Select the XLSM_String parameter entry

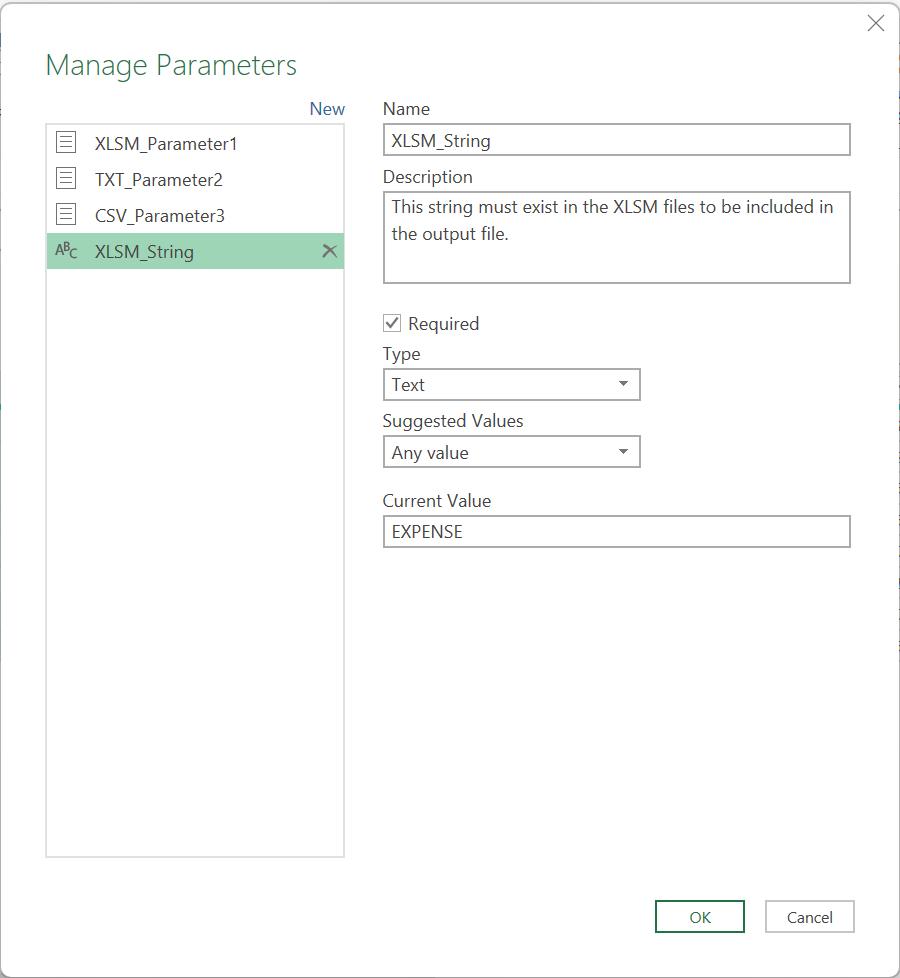tap(195, 251)
